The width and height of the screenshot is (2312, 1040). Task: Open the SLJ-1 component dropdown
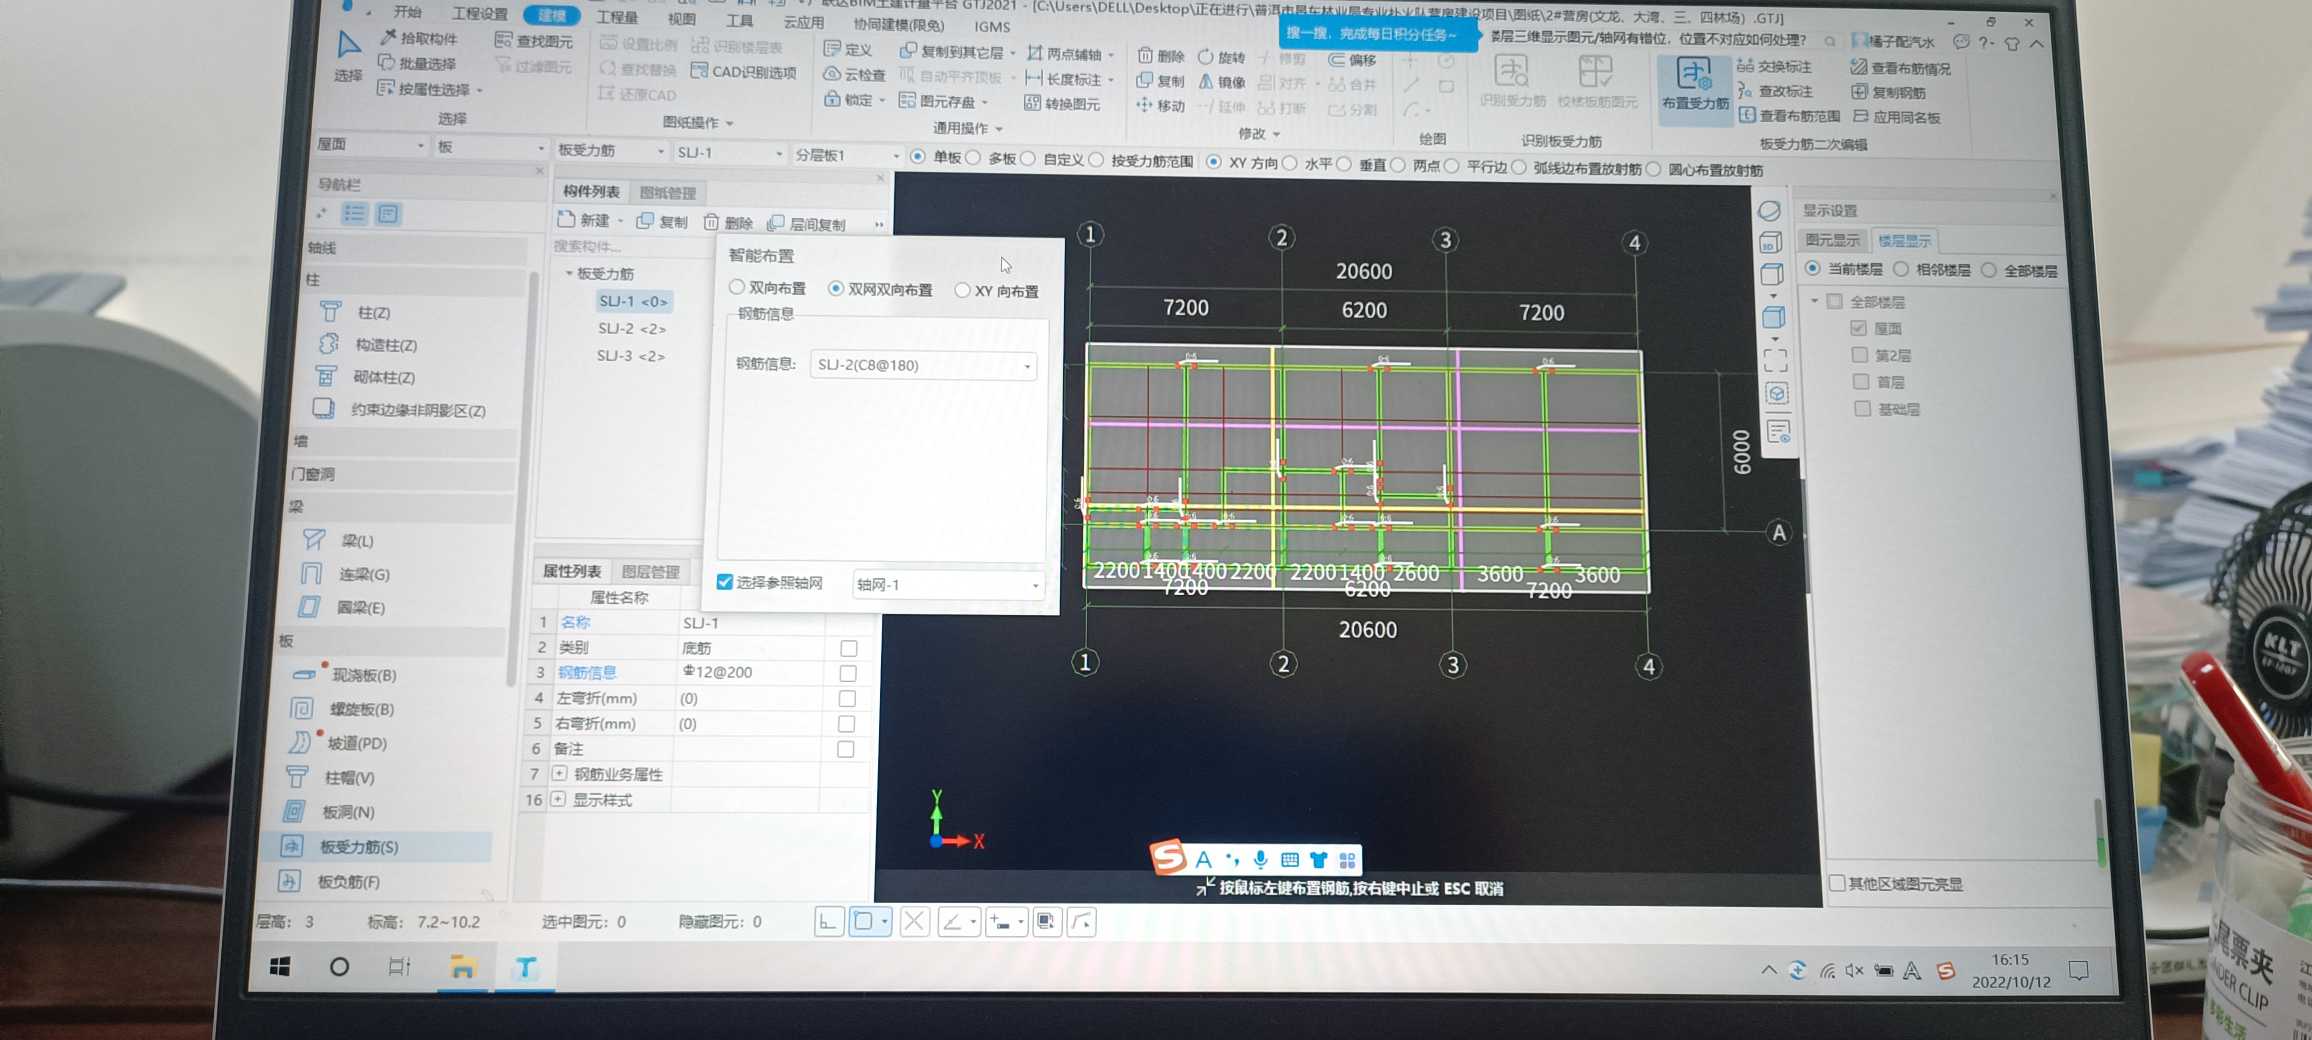729,152
